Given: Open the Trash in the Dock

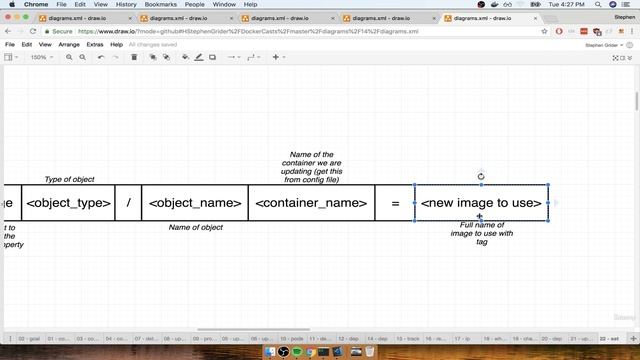Looking at the screenshot, I should (369, 351).
